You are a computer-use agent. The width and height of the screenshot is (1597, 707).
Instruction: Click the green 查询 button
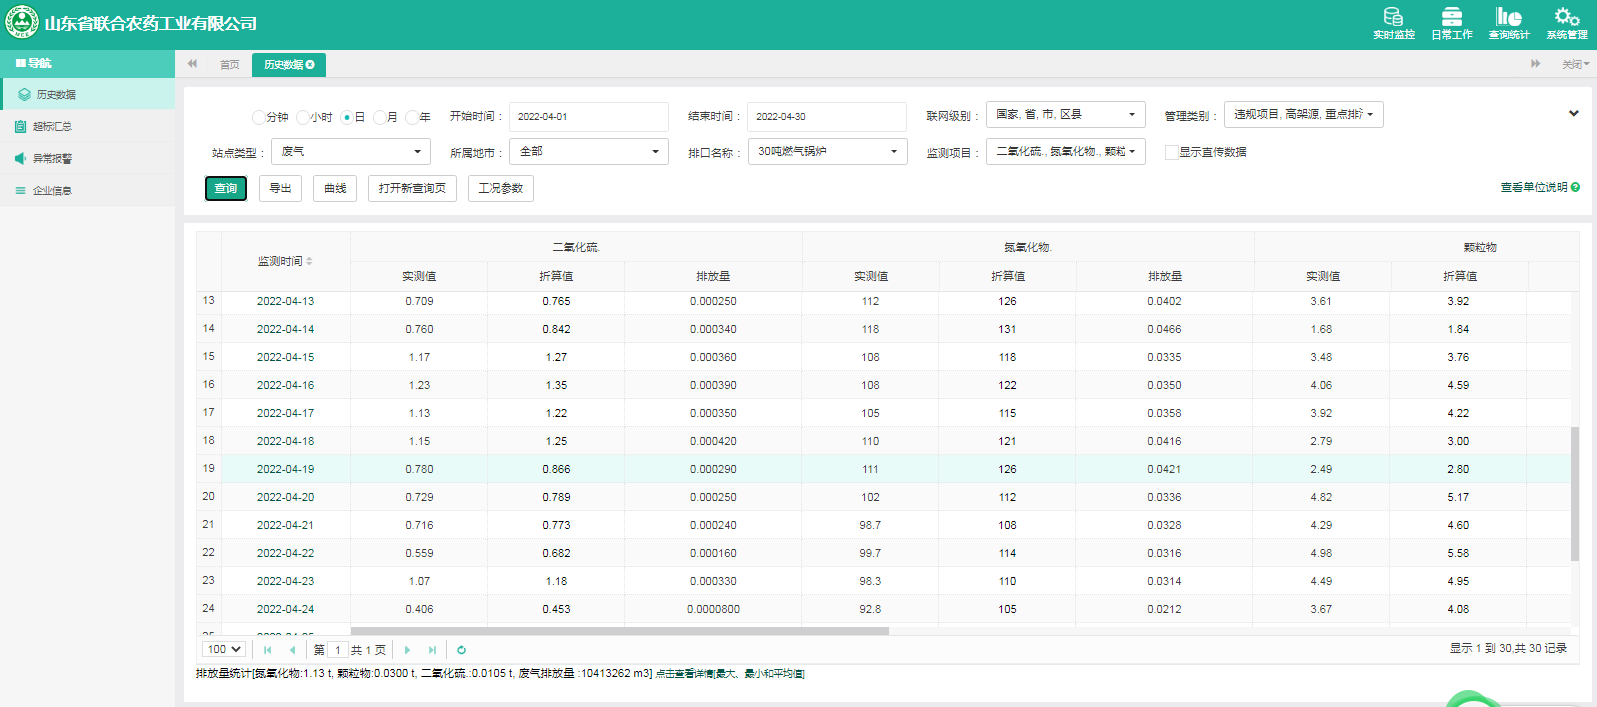click(226, 188)
